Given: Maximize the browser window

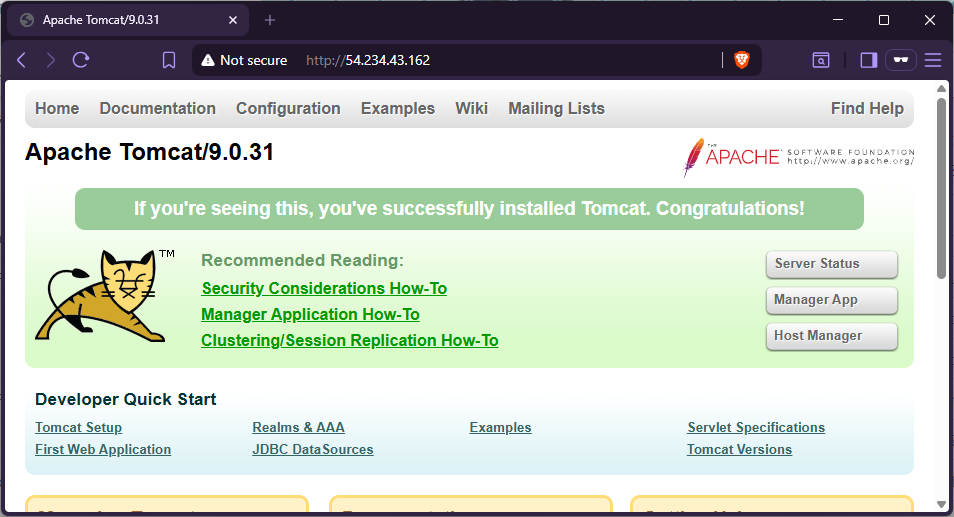Looking at the screenshot, I should tap(884, 20).
